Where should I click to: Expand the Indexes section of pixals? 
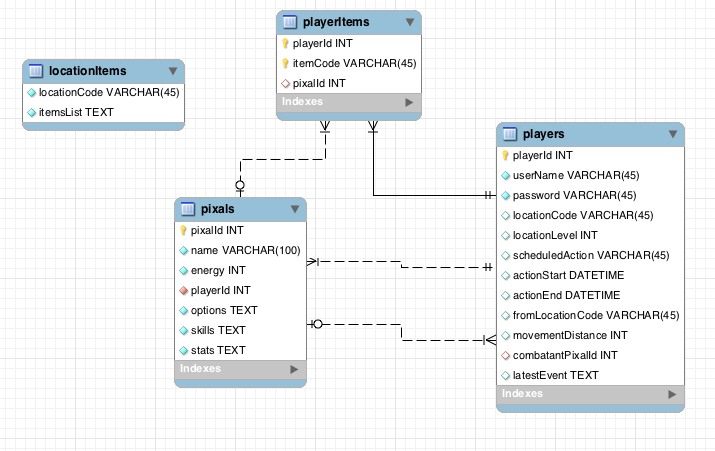click(x=293, y=369)
